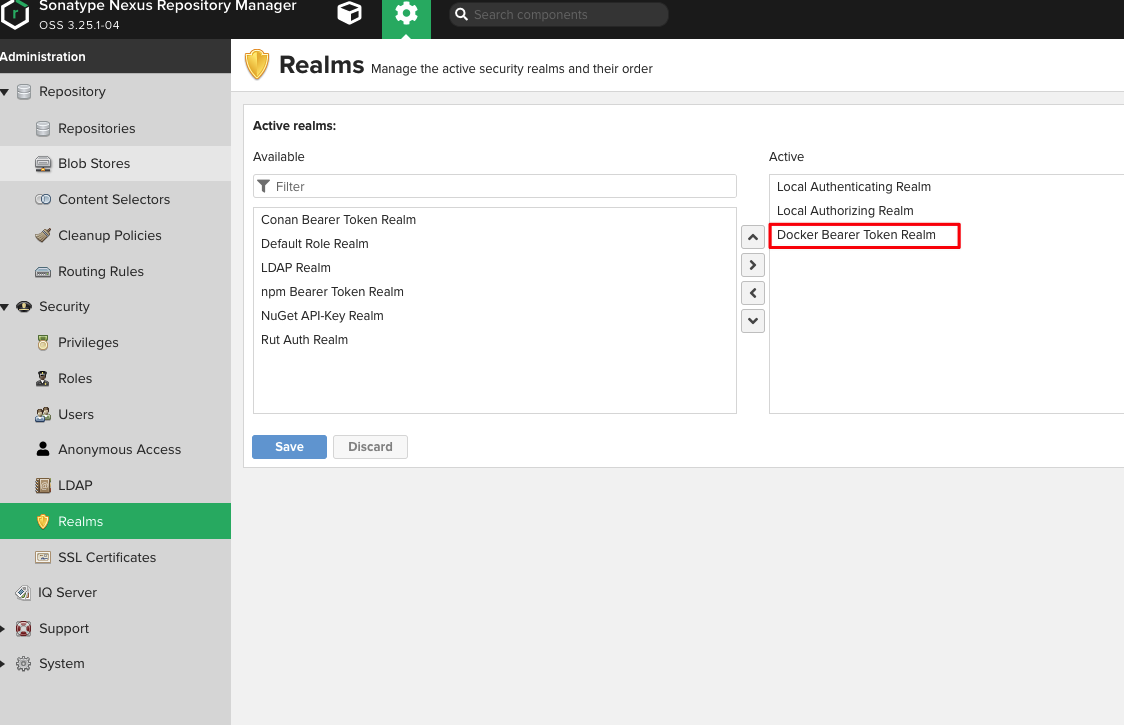Collapse the Security tree section
Screen dimensions: 1124x725
[4, 308]
